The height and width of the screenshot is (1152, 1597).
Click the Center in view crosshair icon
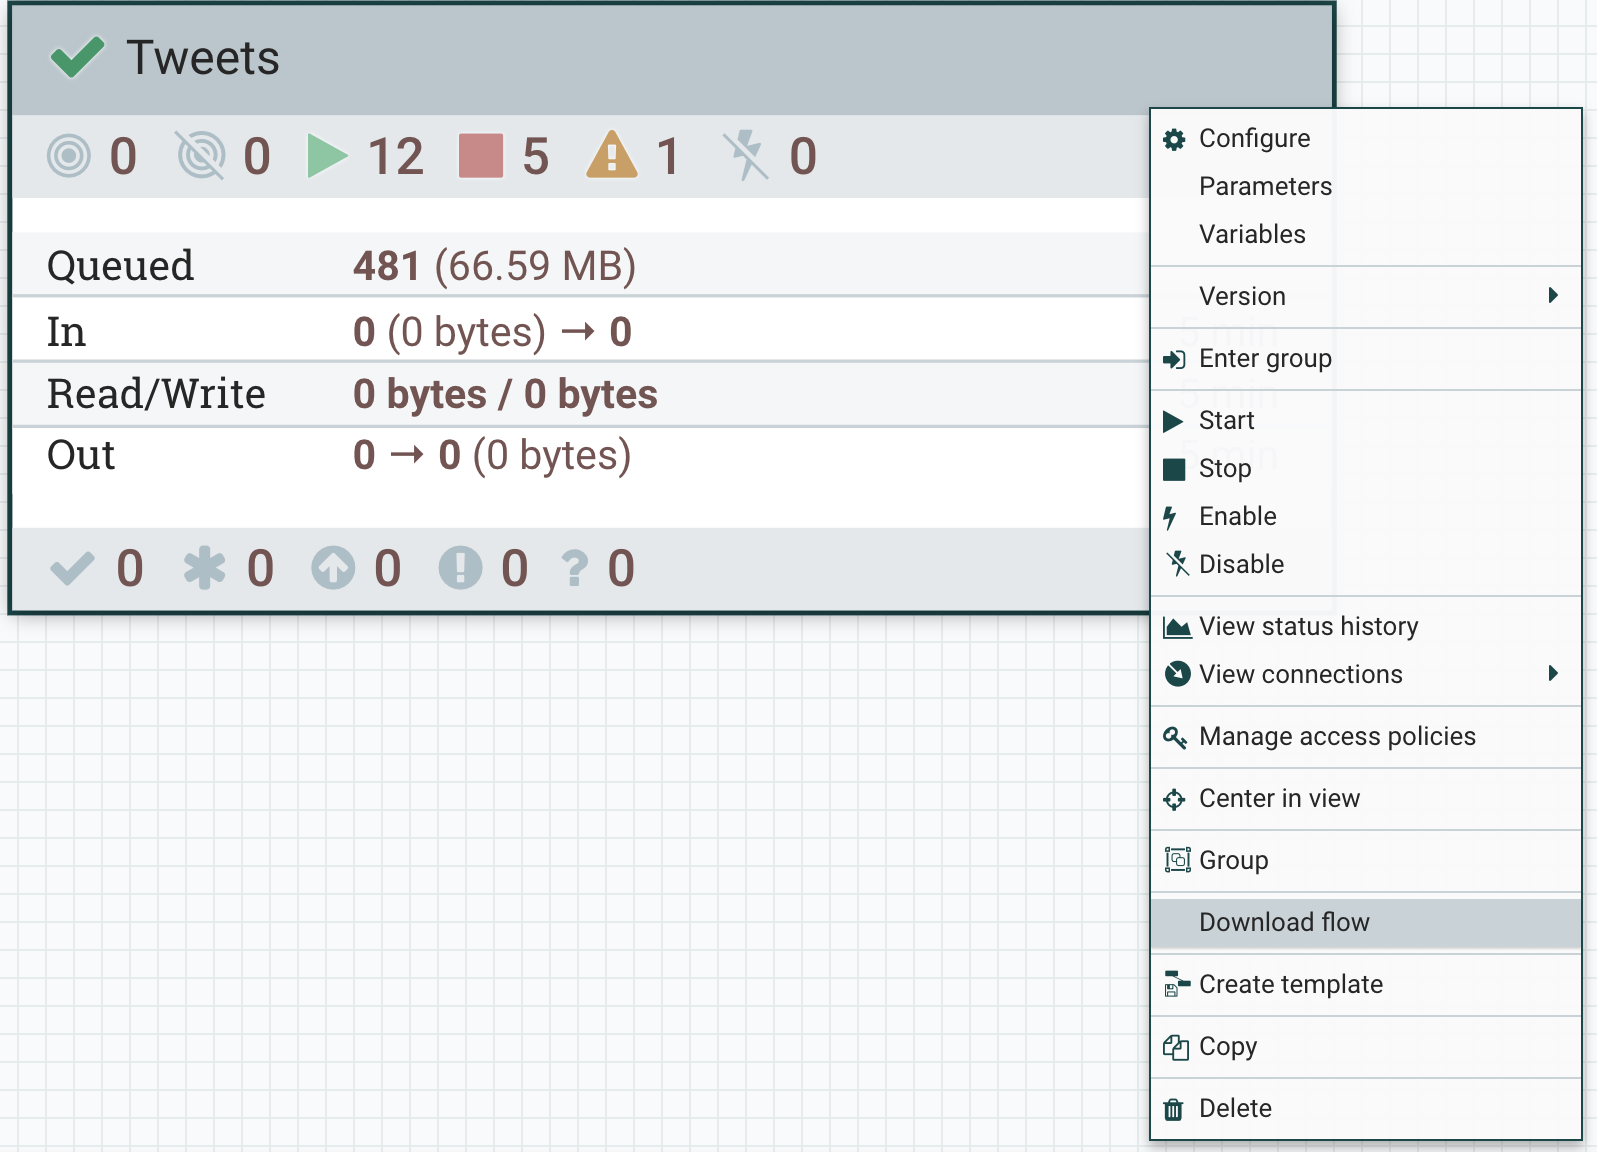point(1174,799)
